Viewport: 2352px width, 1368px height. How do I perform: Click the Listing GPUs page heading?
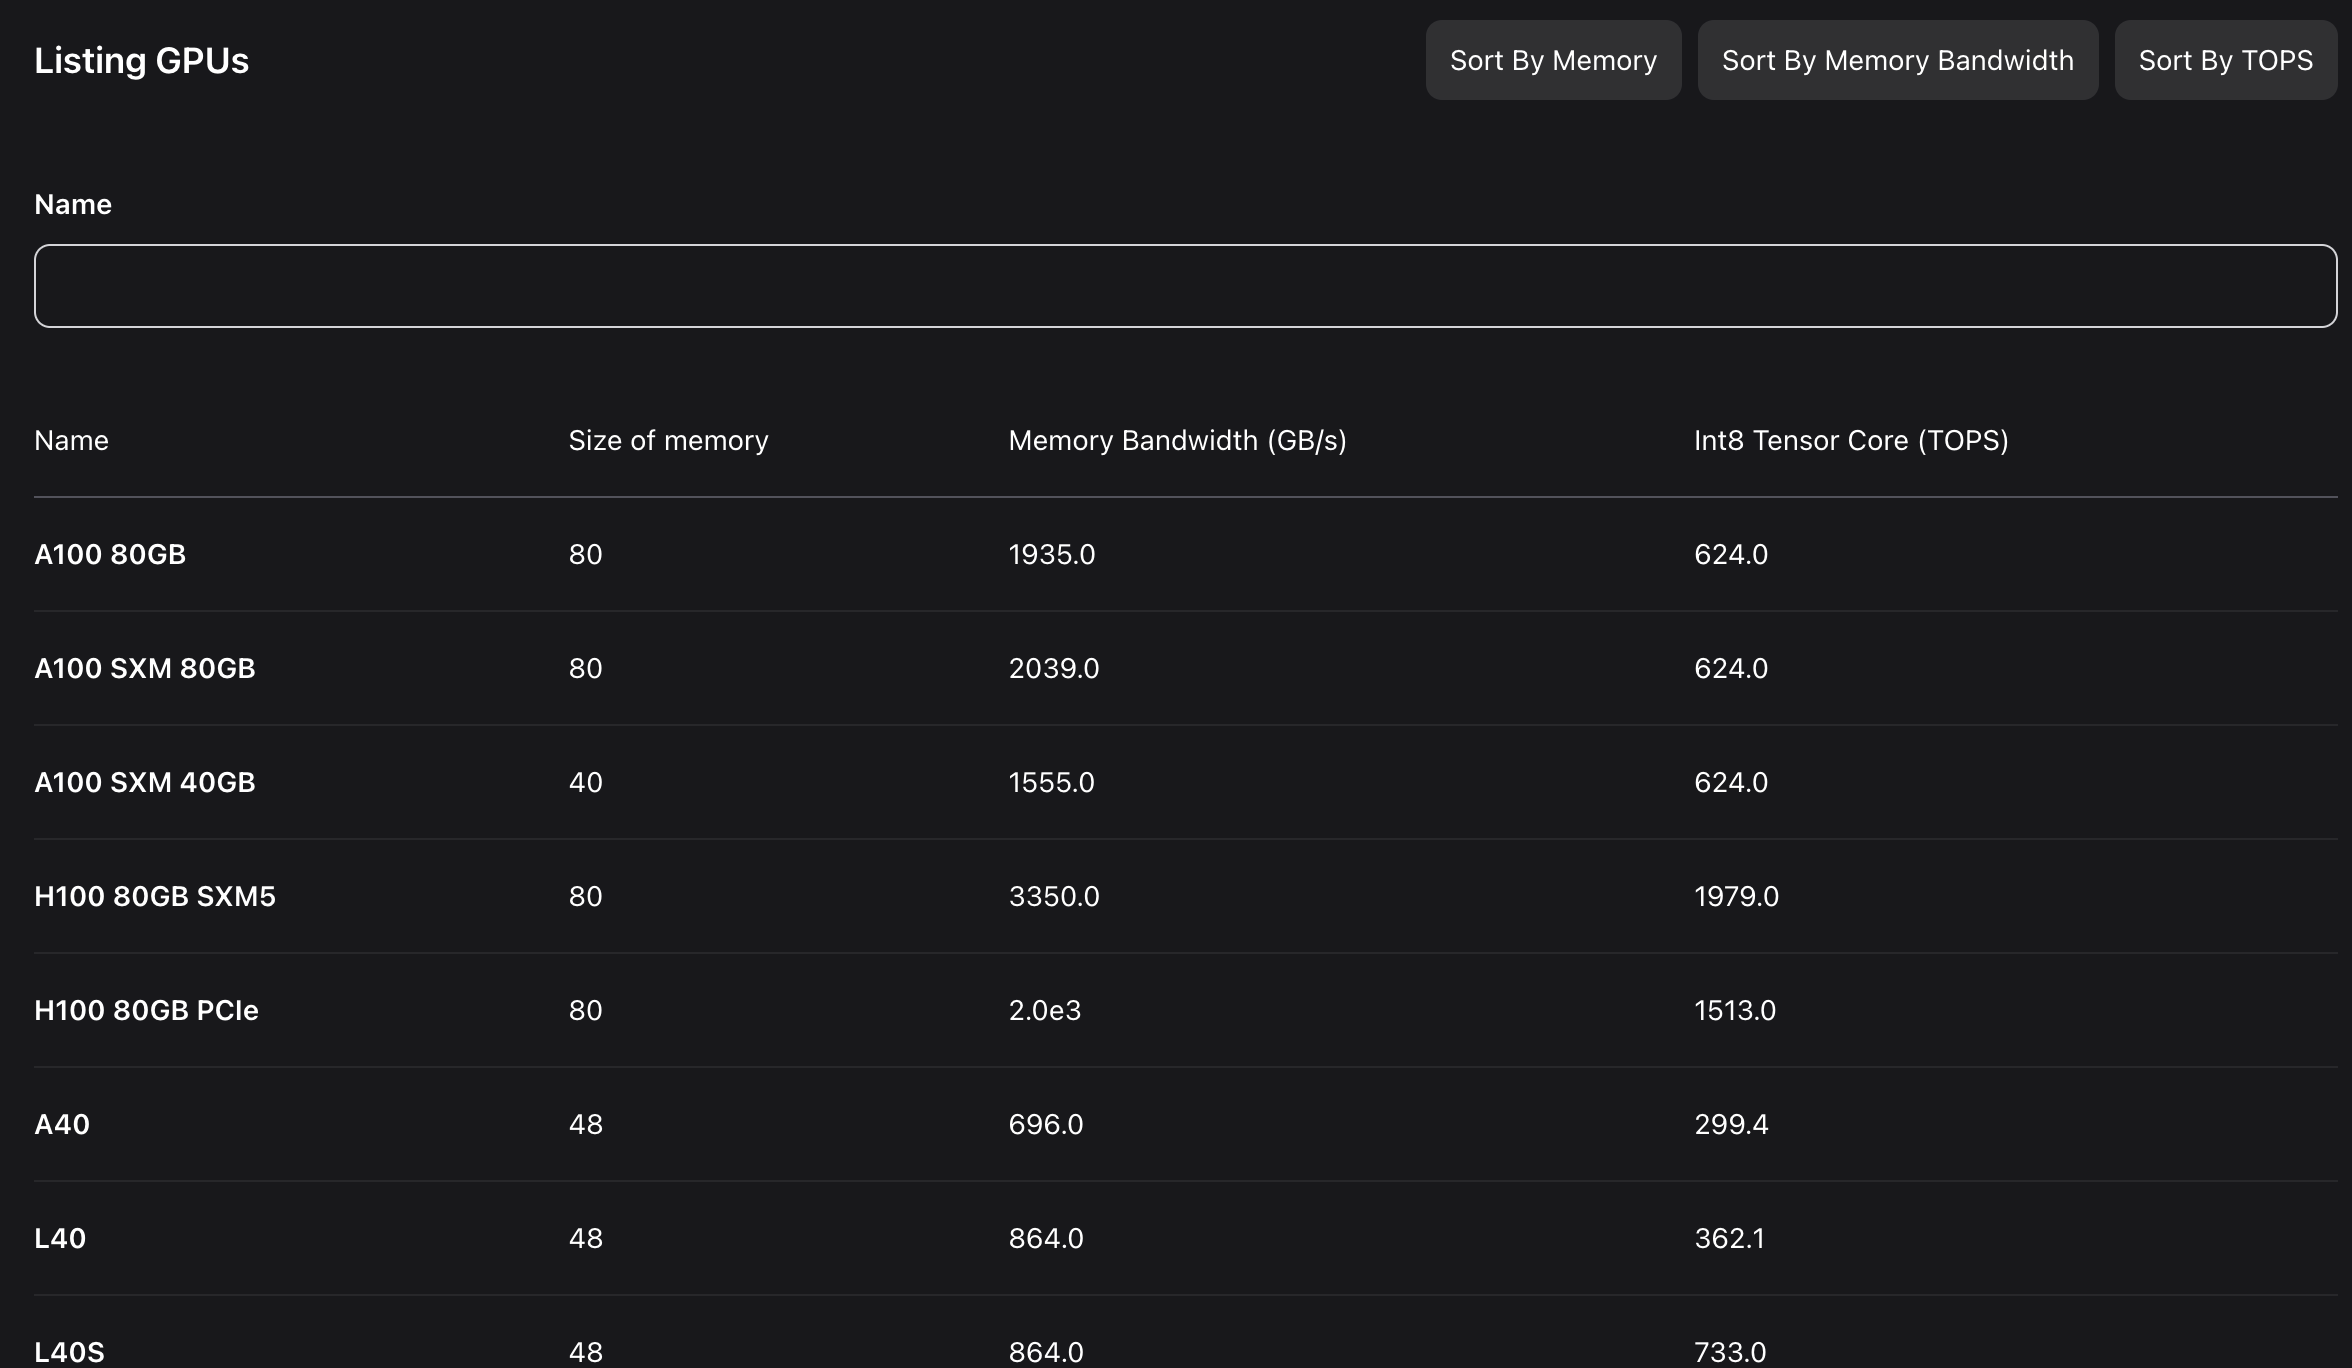(141, 61)
